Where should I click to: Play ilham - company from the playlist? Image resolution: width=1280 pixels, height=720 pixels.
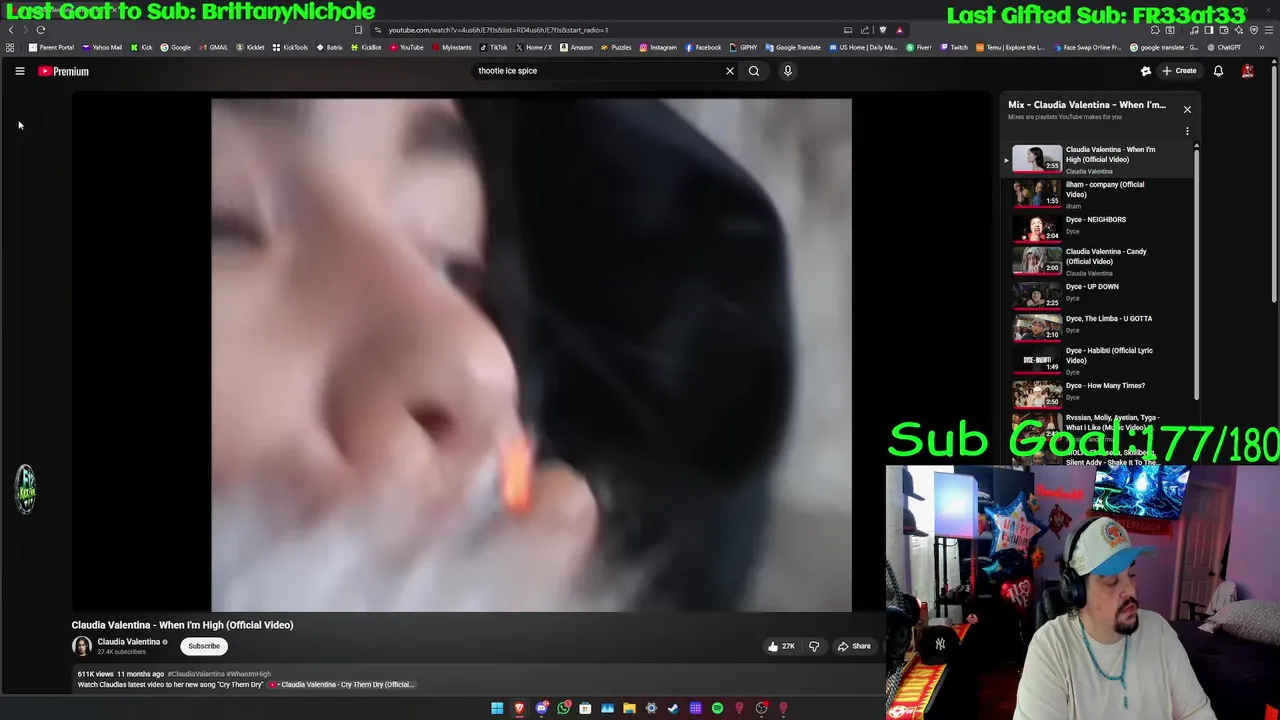click(1098, 194)
